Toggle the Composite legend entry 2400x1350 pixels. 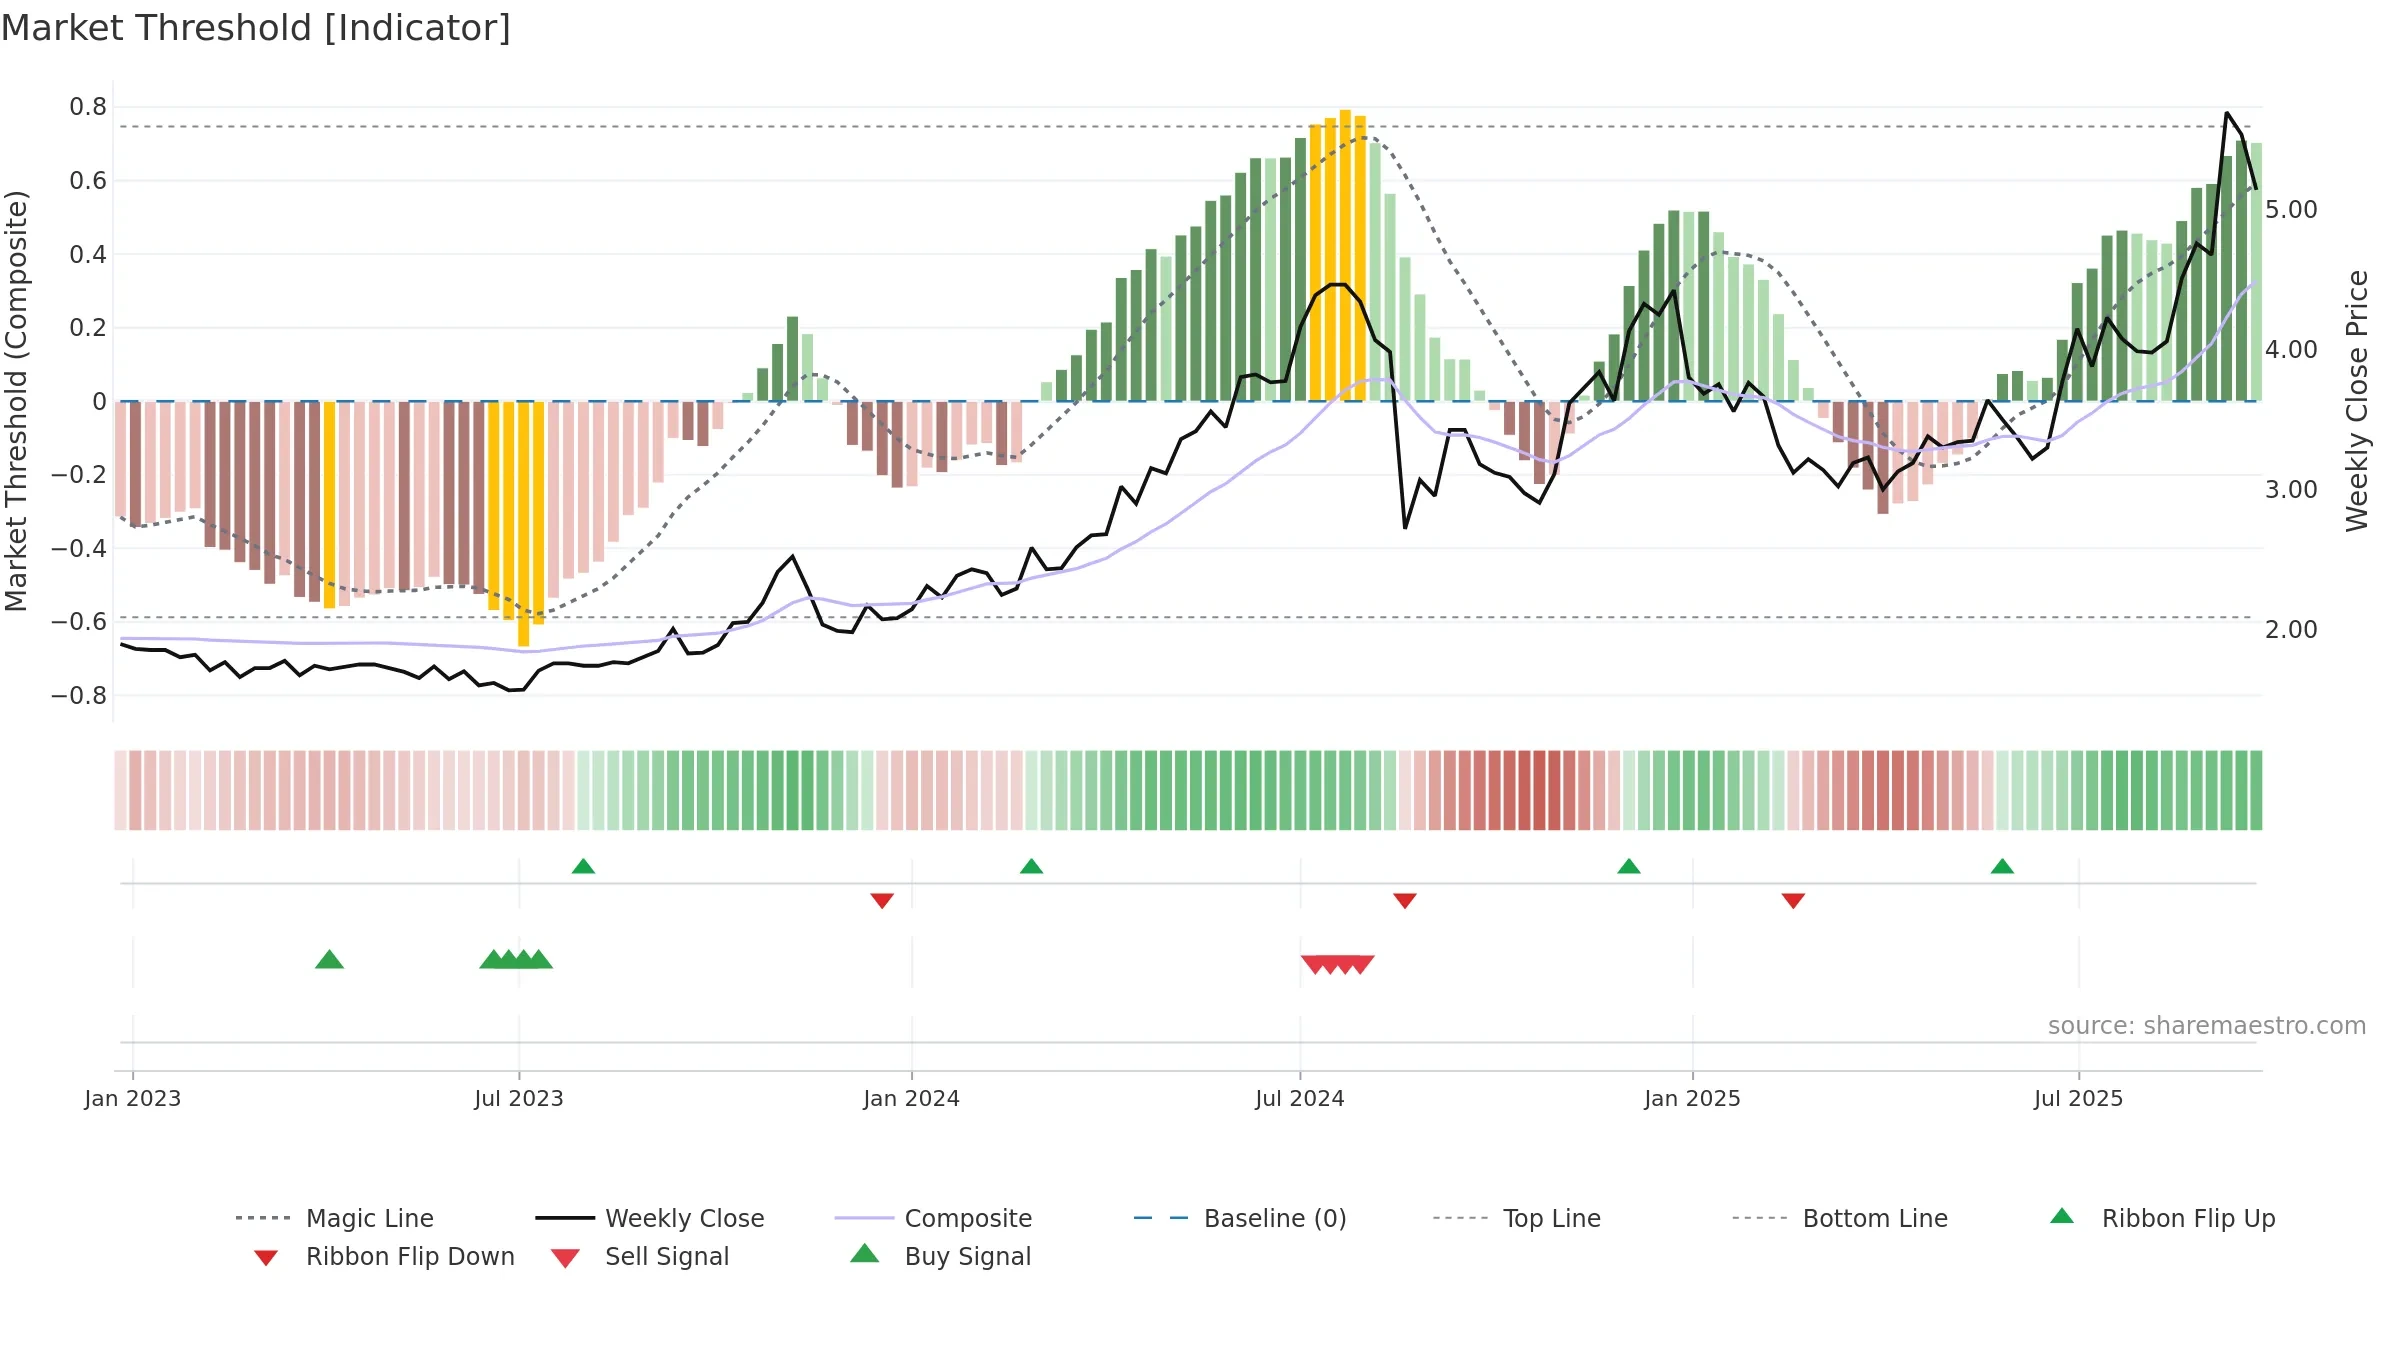pos(933,1218)
